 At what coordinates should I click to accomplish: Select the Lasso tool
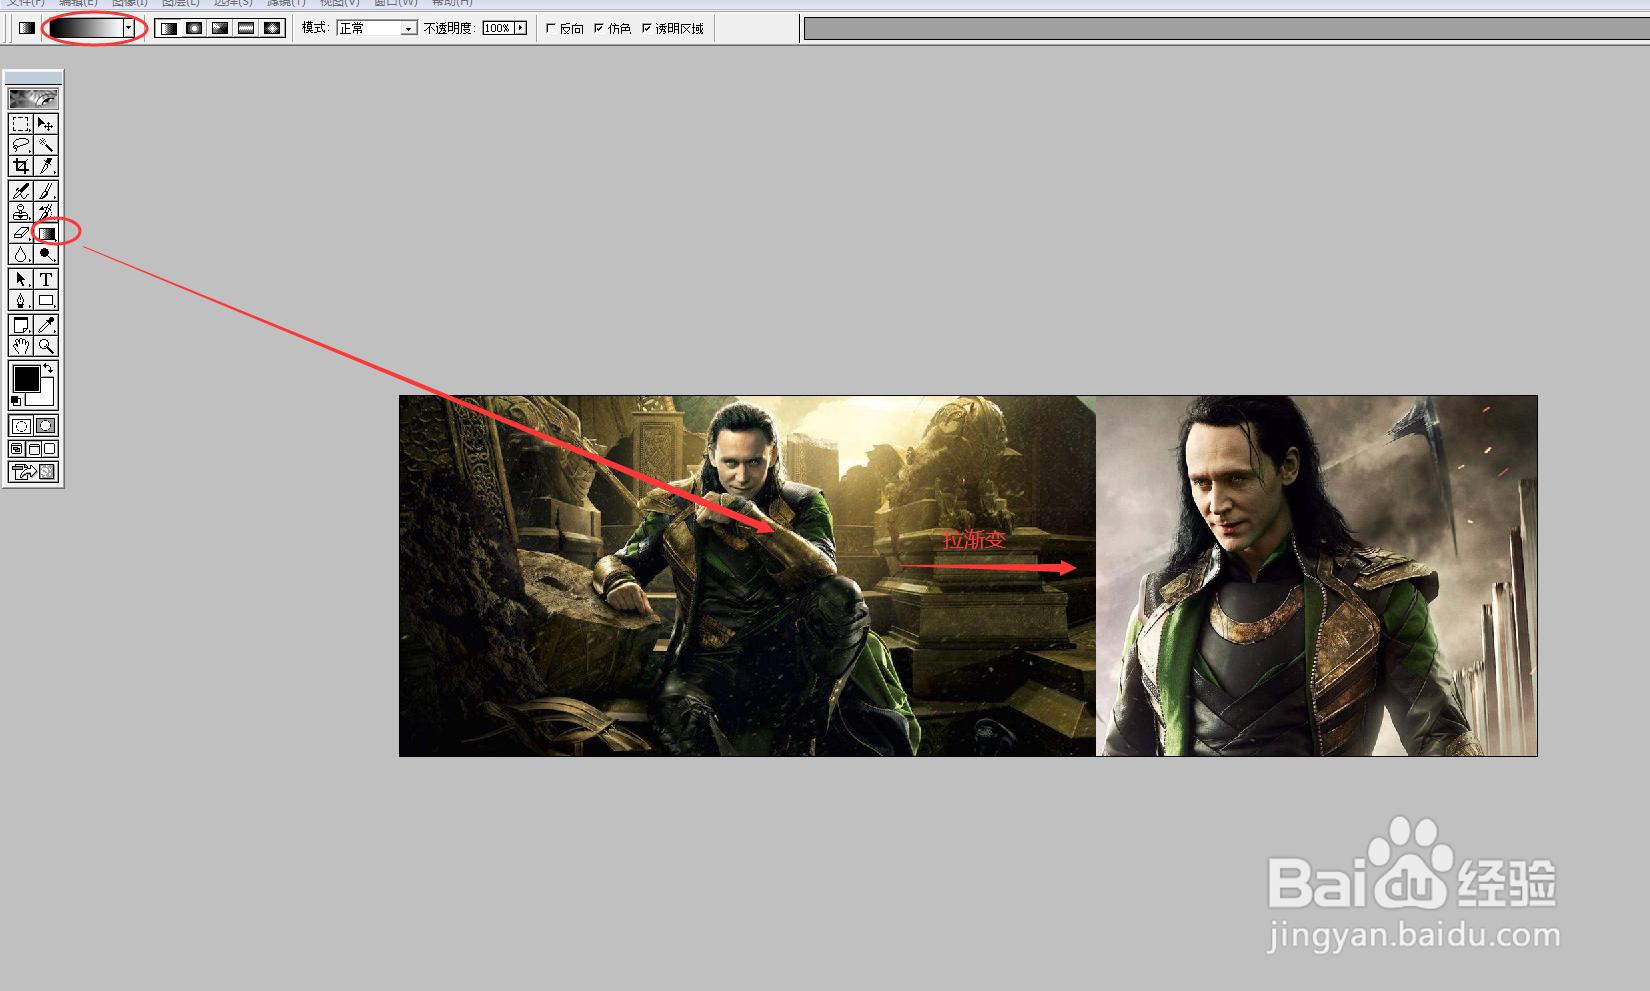coord(21,145)
